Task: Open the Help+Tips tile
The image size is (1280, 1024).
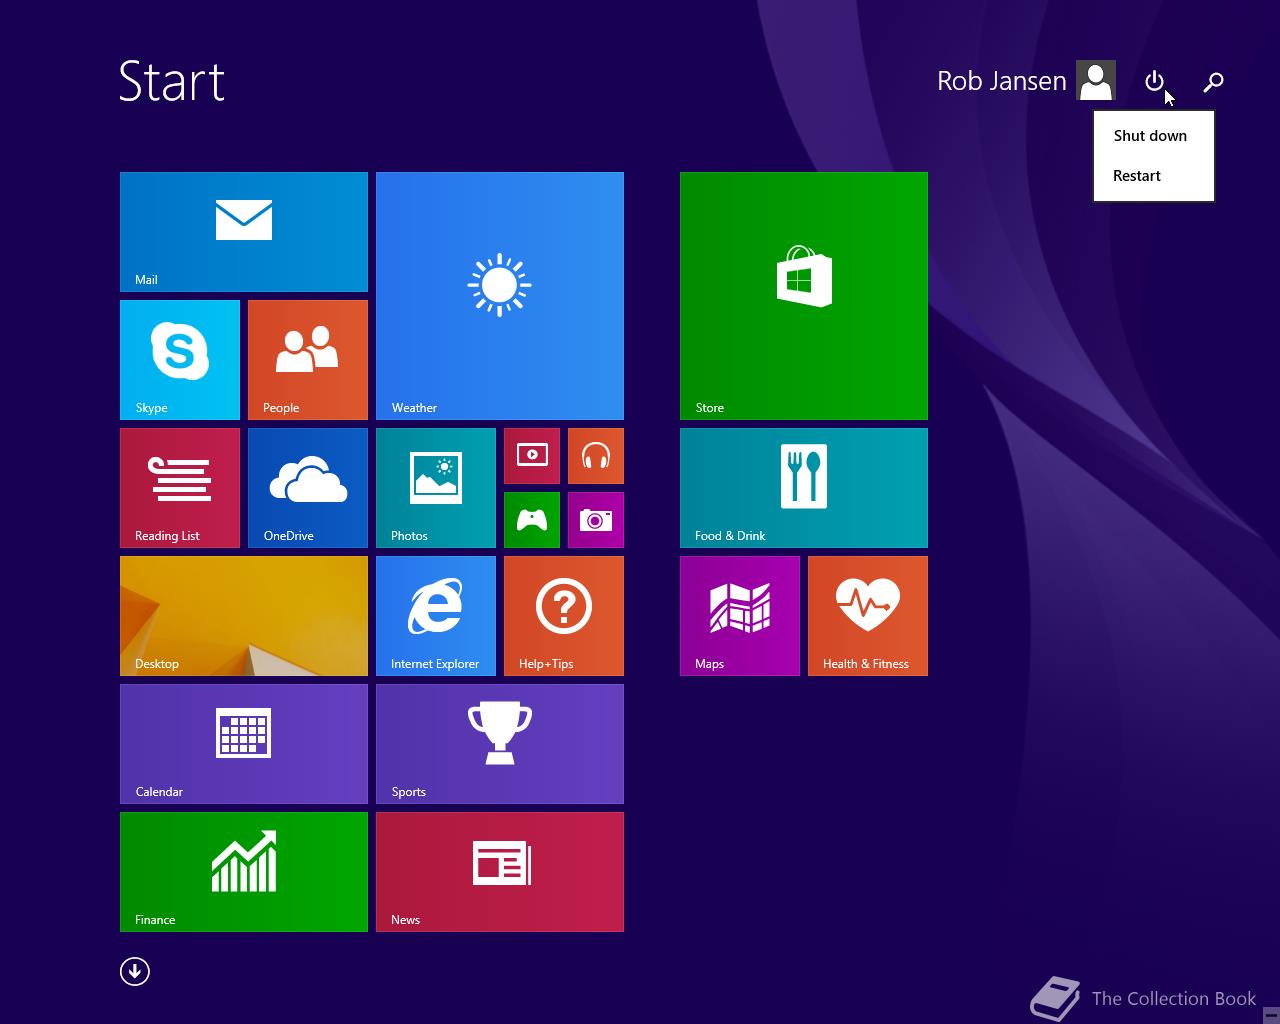Action: click(564, 616)
